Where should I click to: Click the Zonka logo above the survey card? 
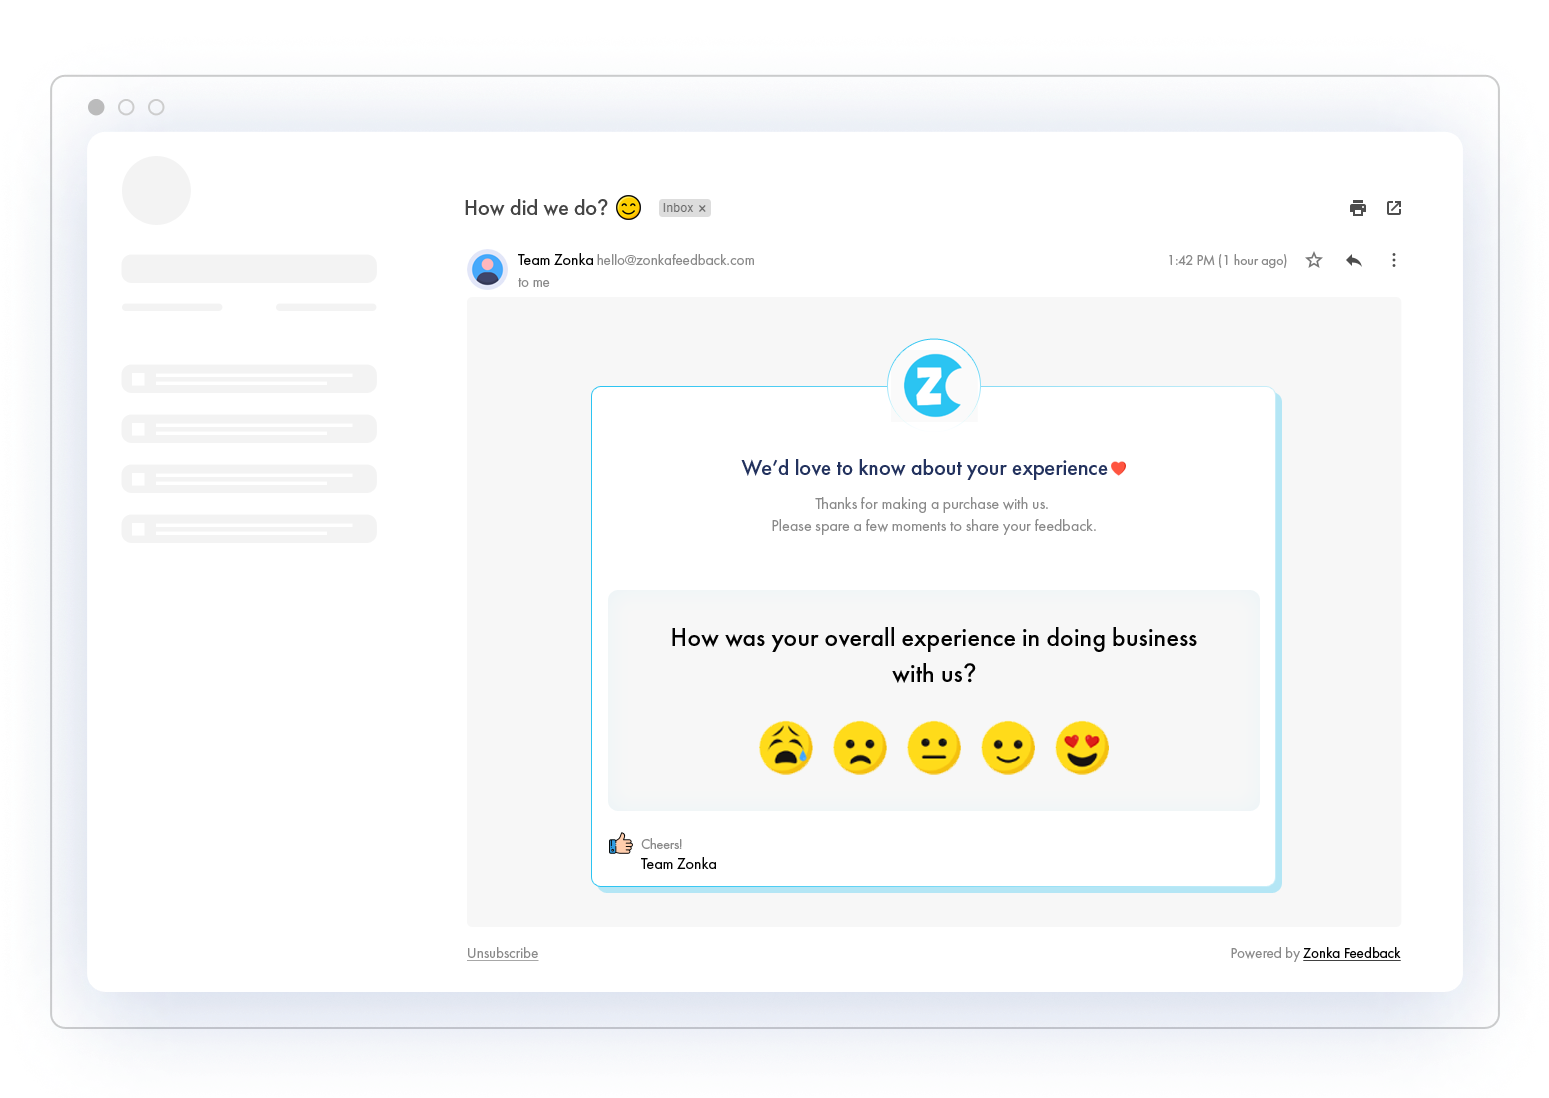pyautogui.click(x=933, y=382)
